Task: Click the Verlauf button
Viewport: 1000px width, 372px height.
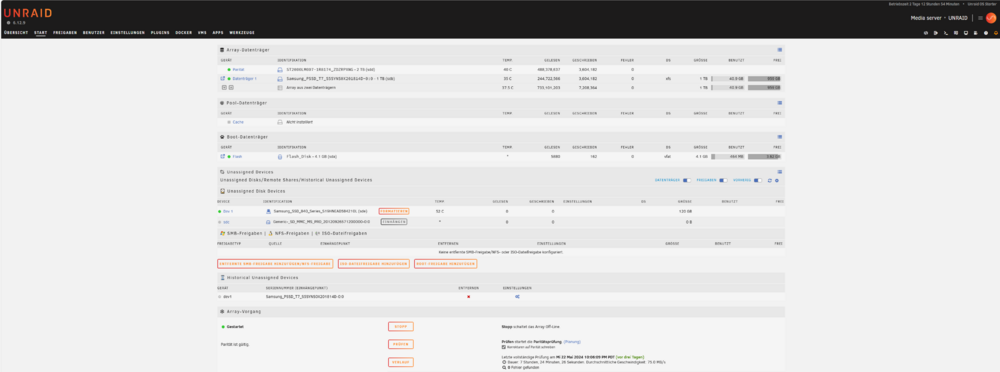Action: [x=401, y=362]
